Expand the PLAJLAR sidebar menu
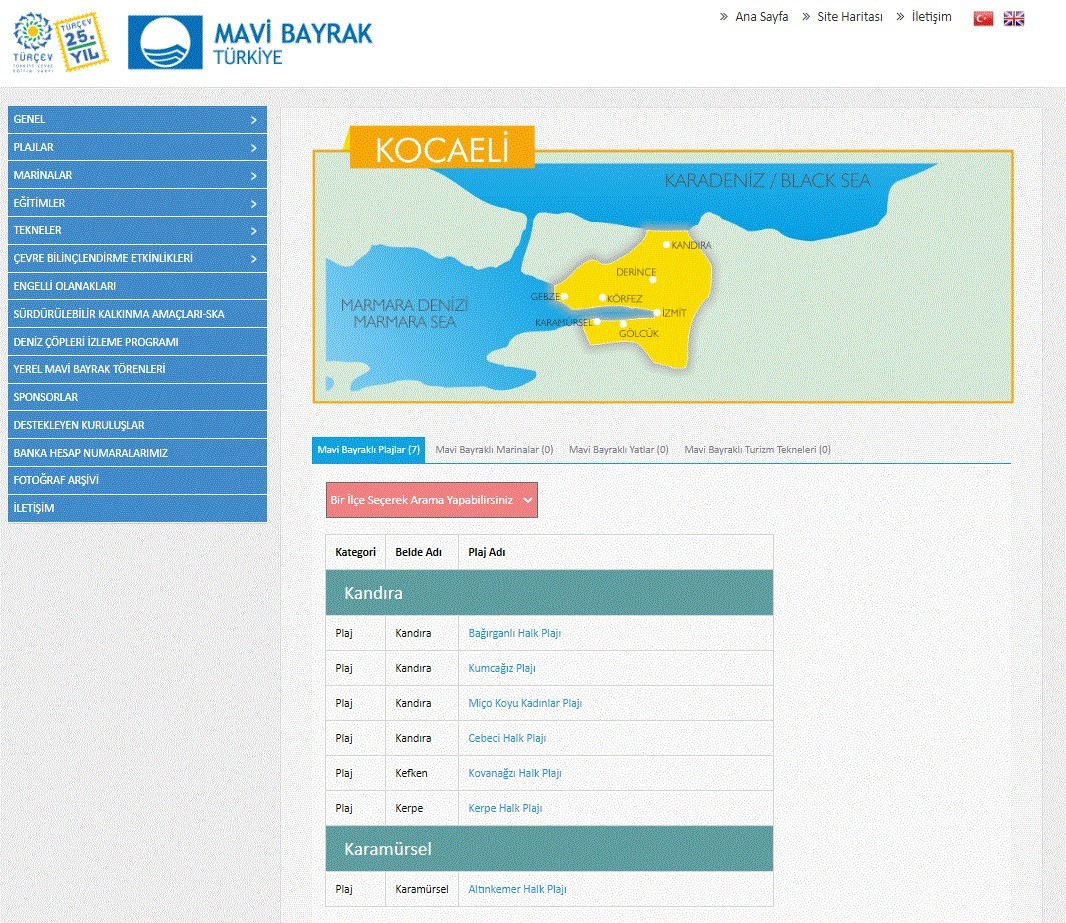1066x923 pixels. pos(137,148)
